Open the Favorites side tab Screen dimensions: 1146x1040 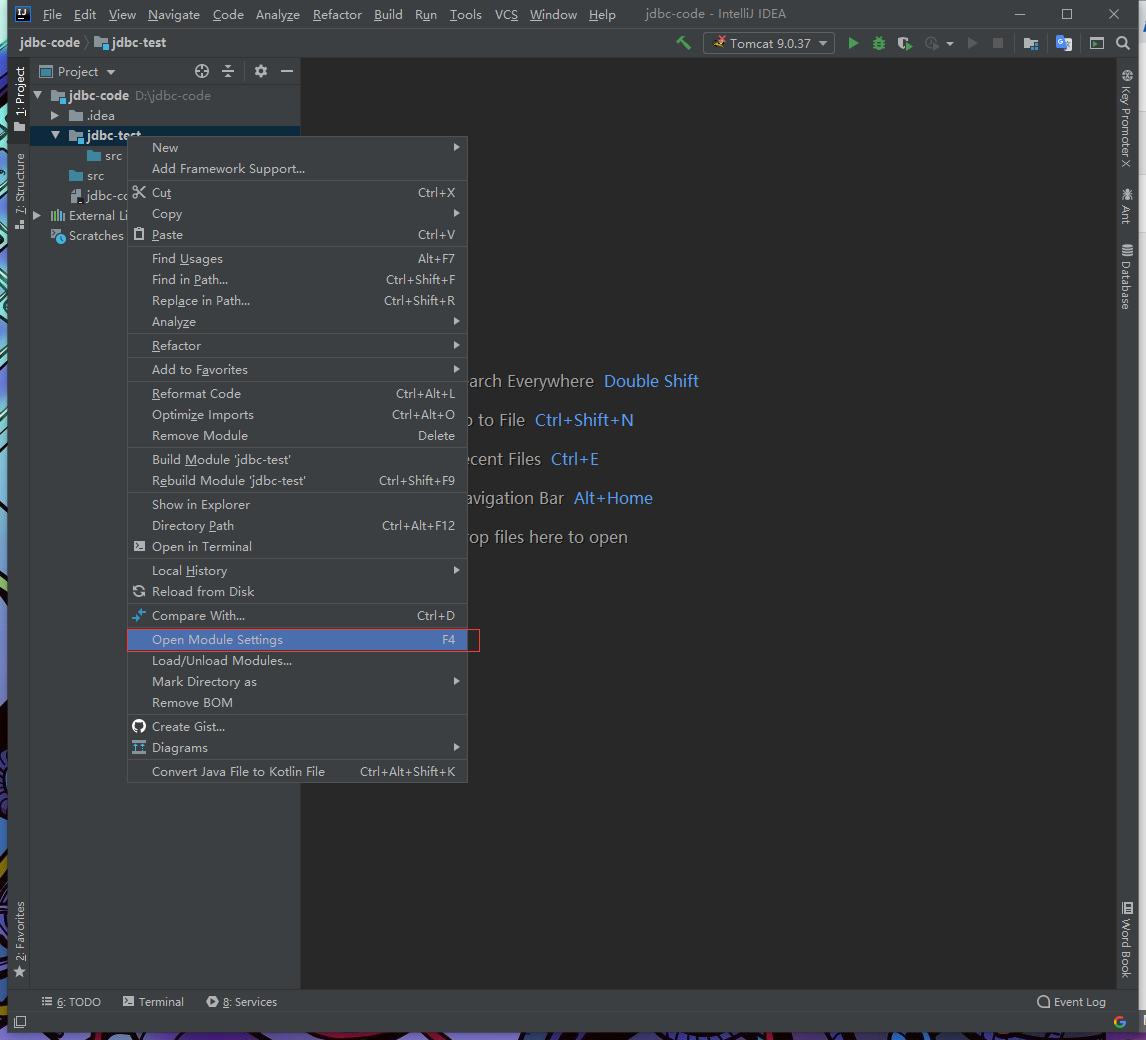[x=20, y=938]
